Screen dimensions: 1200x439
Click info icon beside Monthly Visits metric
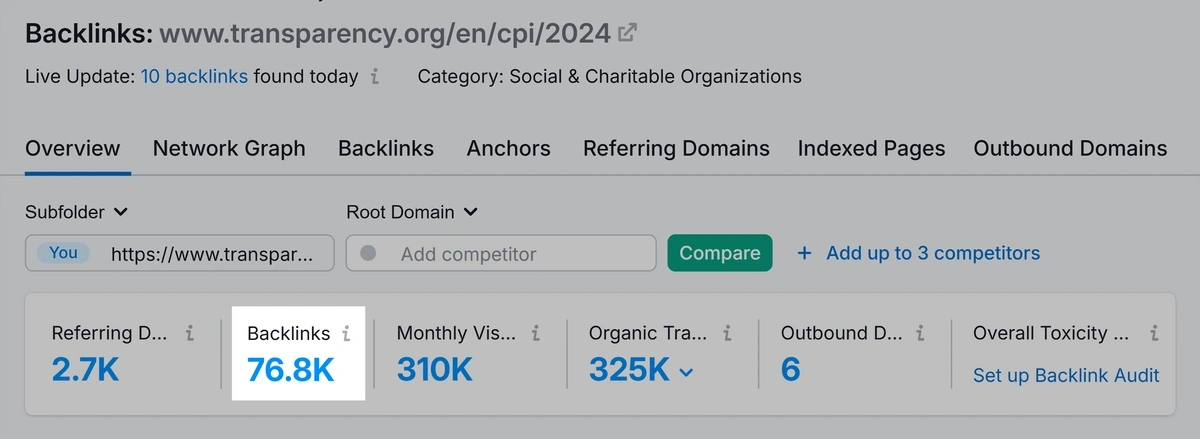(536, 334)
